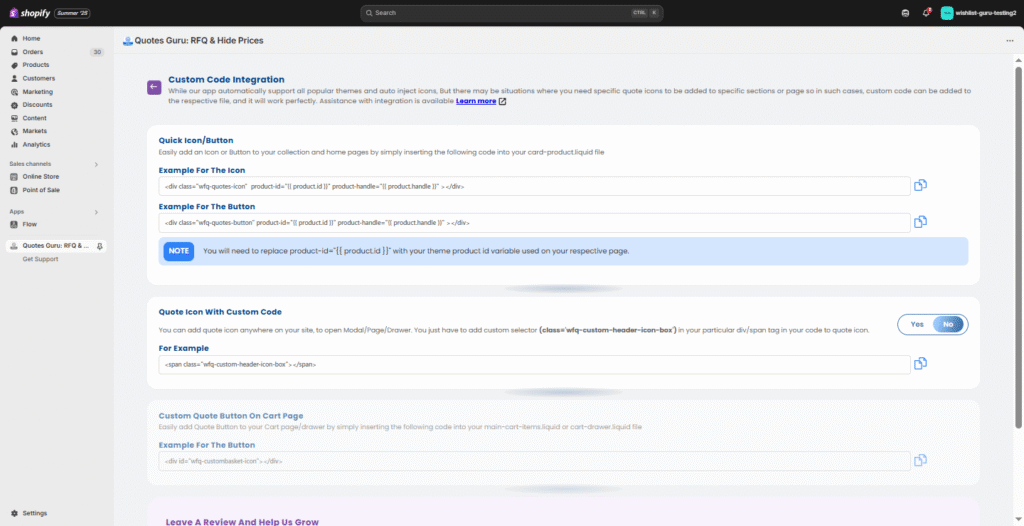Click the page vertical scrollbar thumb
This screenshot has width=1024, height=526.
tap(1018, 247)
